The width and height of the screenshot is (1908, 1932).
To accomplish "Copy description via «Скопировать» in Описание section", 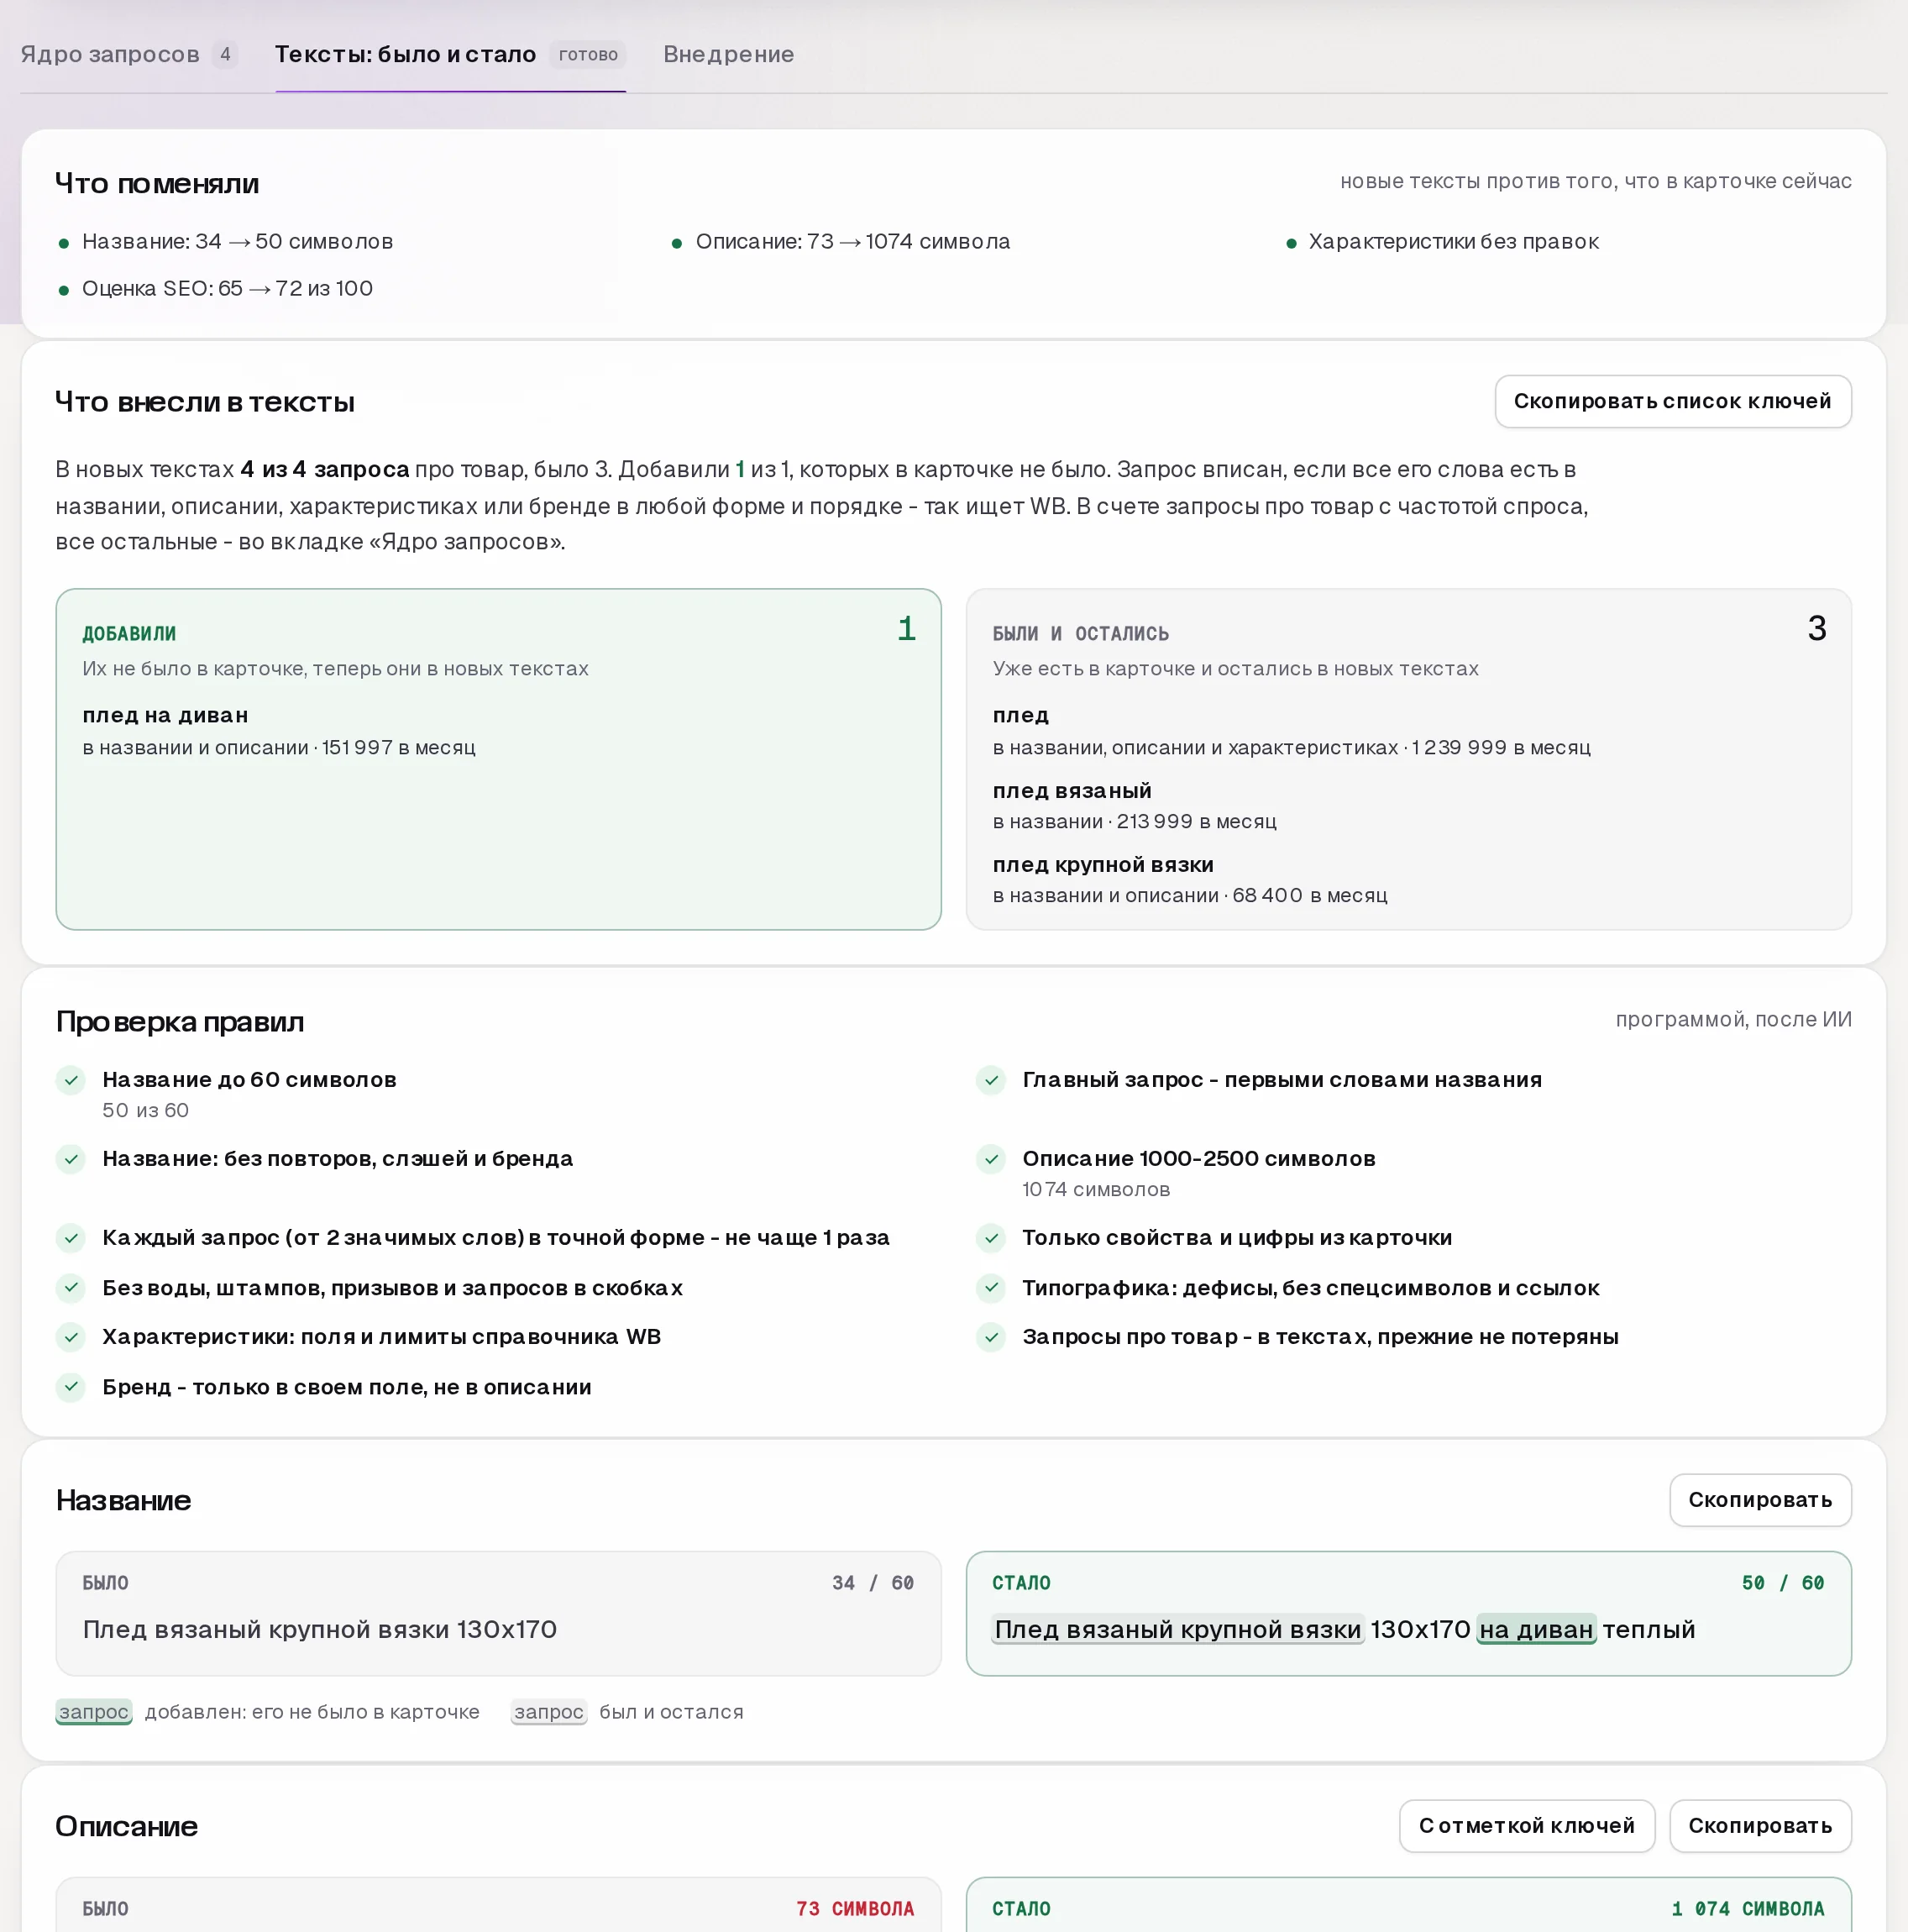I will click(x=1759, y=1825).
